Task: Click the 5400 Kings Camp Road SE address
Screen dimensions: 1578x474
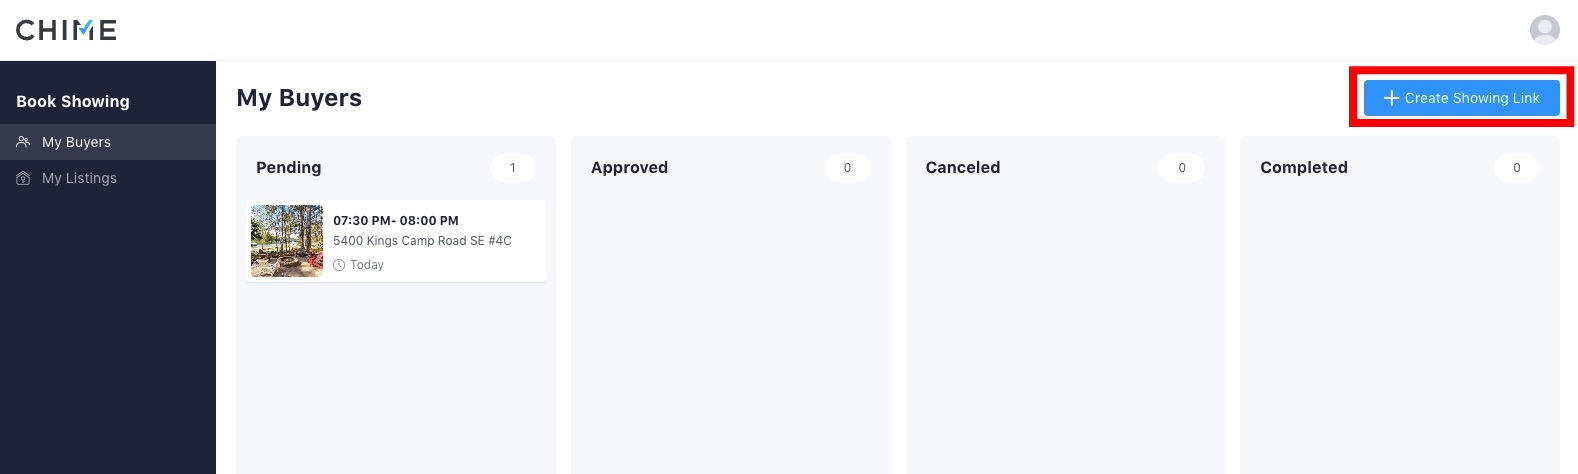Action: point(422,241)
